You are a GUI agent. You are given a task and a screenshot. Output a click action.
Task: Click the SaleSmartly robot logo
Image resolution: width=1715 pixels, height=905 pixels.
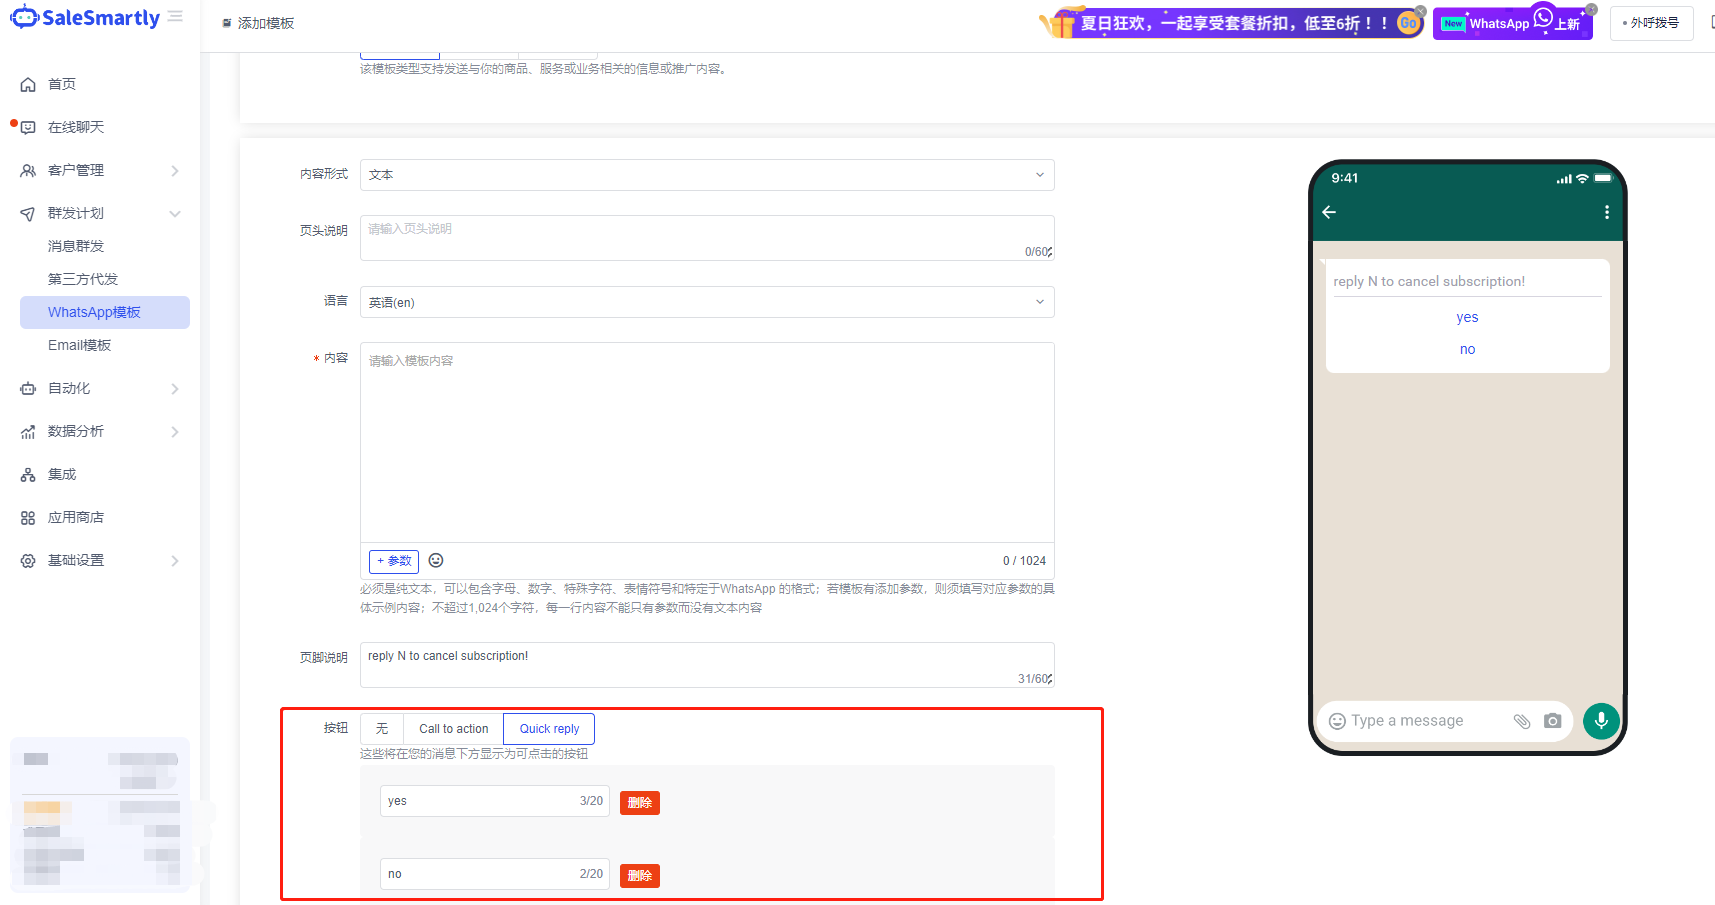click(24, 16)
